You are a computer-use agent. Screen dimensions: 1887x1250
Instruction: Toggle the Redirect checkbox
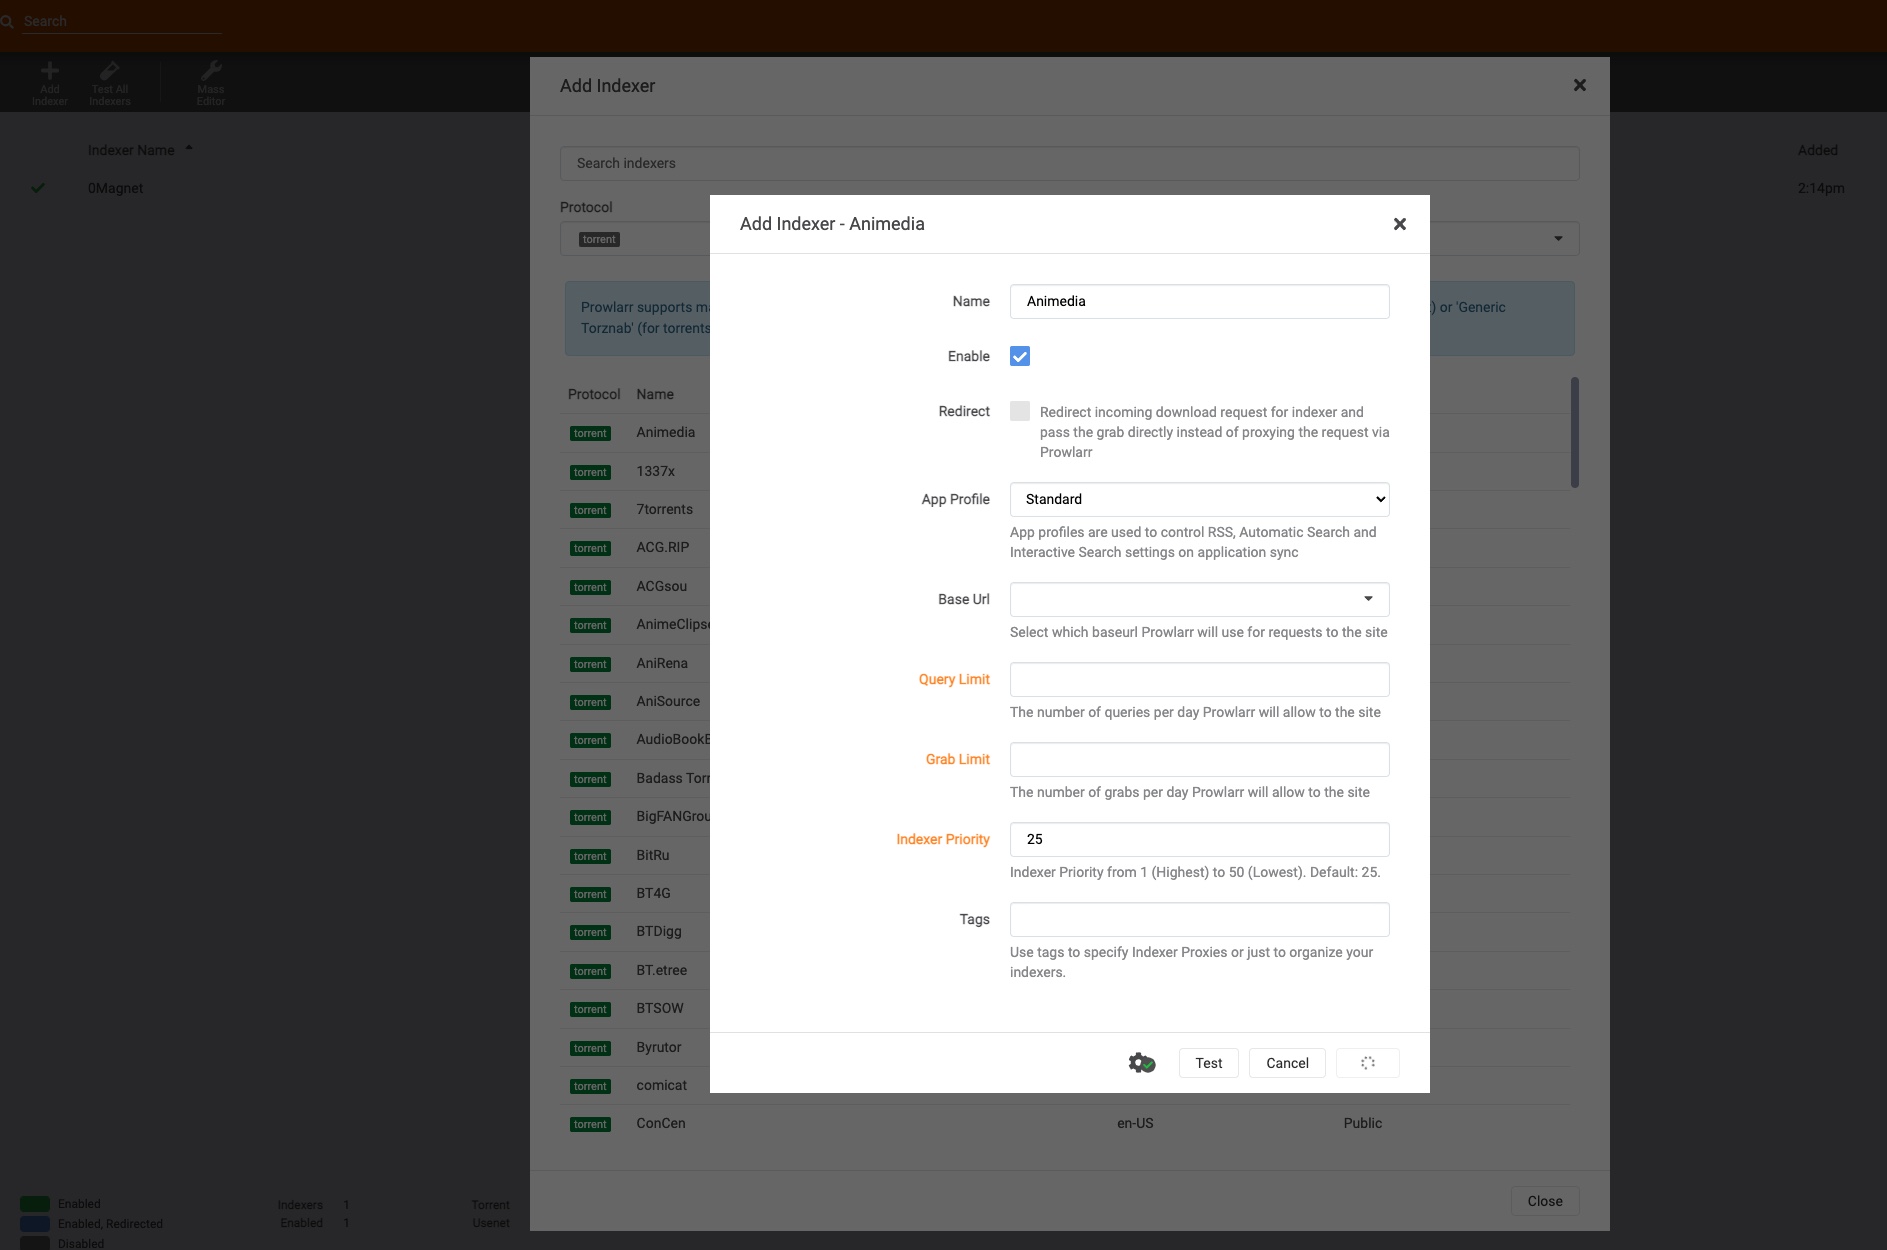pos(1020,411)
